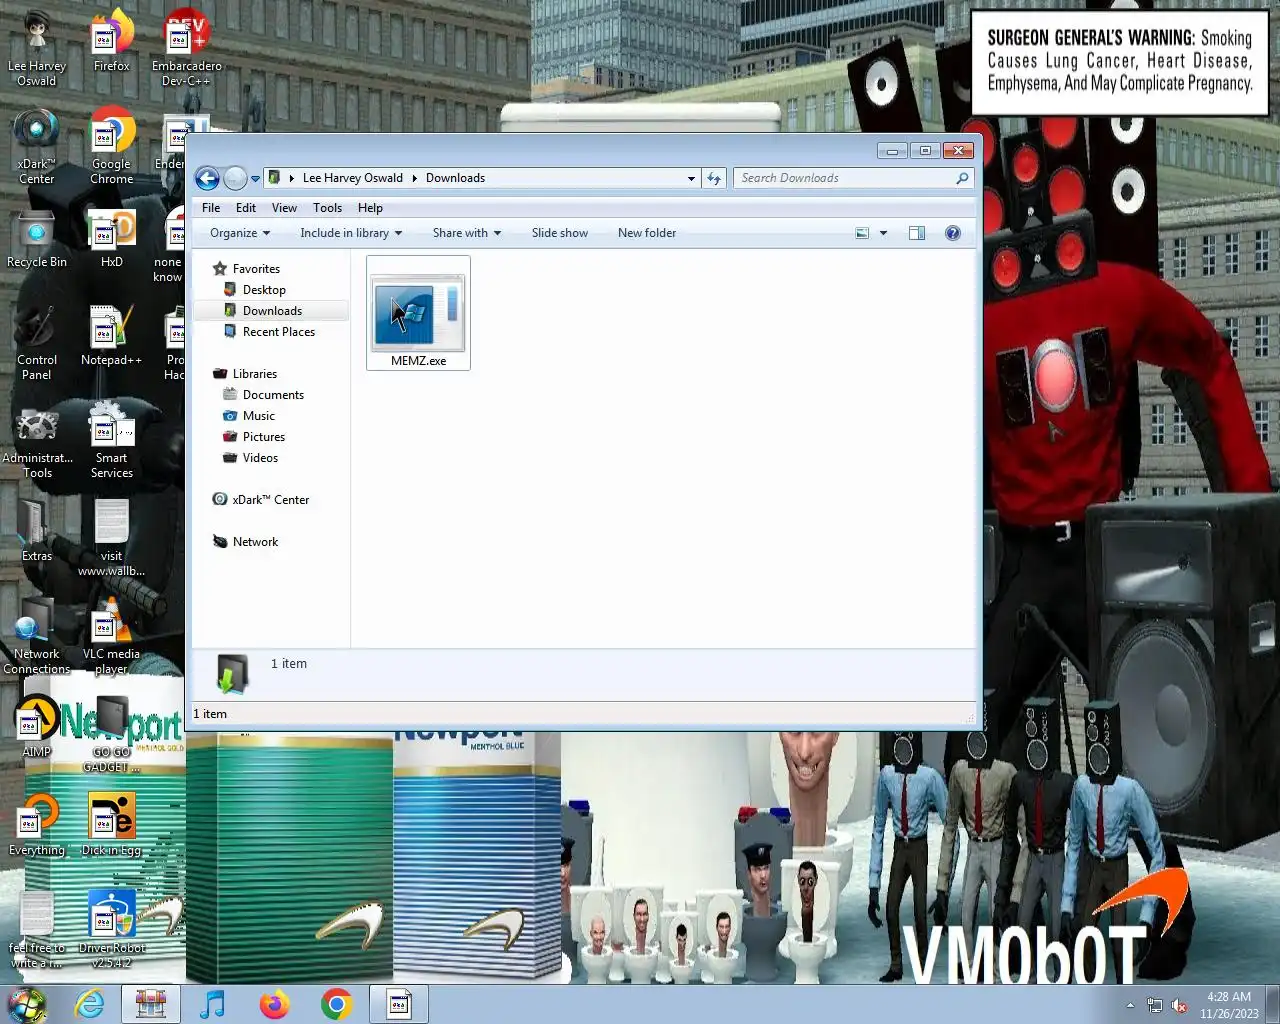1280x1024 pixels.
Task: Select GO GO GADGET desktop icon
Action: [x=112, y=734]
